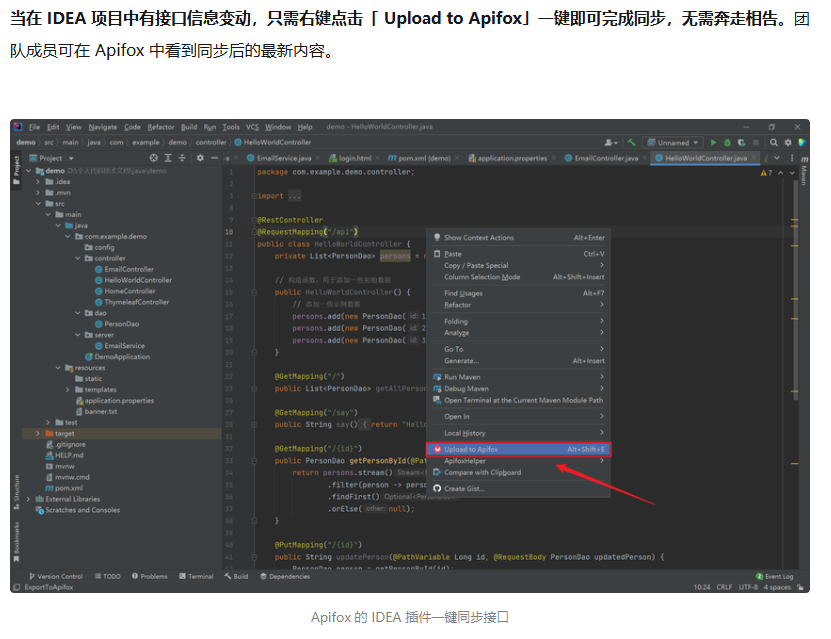This screenshot has height=639, width=831.
Task: Open the Navigate menu
Action: coord(103,127)
